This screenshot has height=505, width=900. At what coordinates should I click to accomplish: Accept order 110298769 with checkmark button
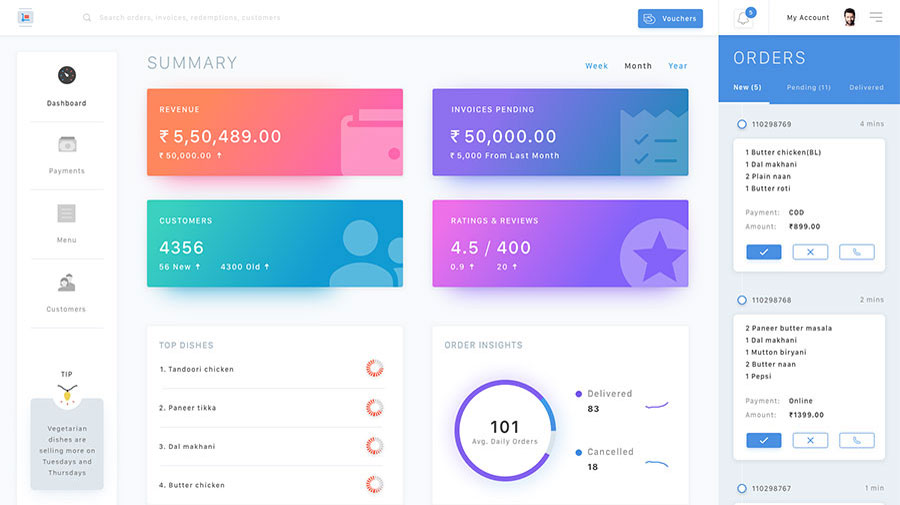click(x=764, y=252)
